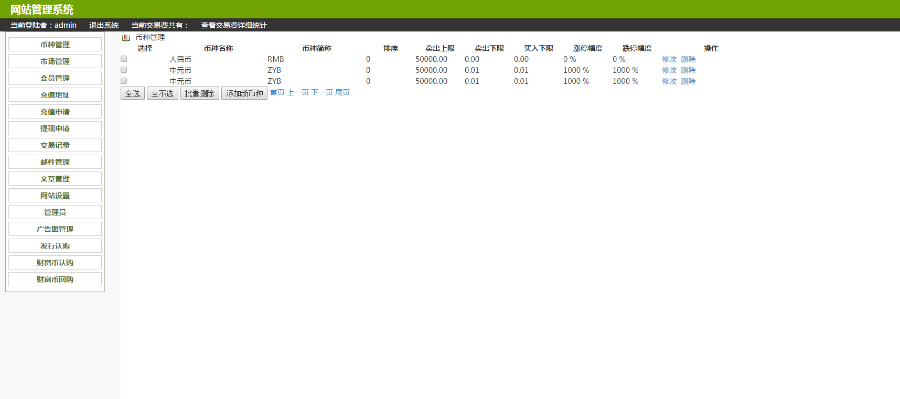Click the 买入下限 column header
900x399 pixels.
coord(538,48)
